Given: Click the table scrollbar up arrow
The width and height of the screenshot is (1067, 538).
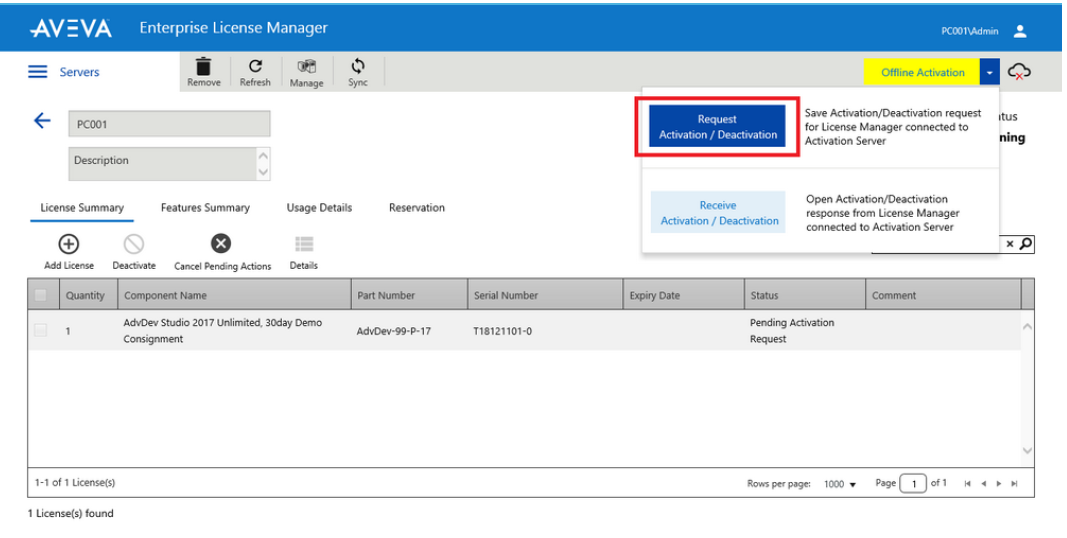Looking at the screenshot, I should pos(1028,326).
